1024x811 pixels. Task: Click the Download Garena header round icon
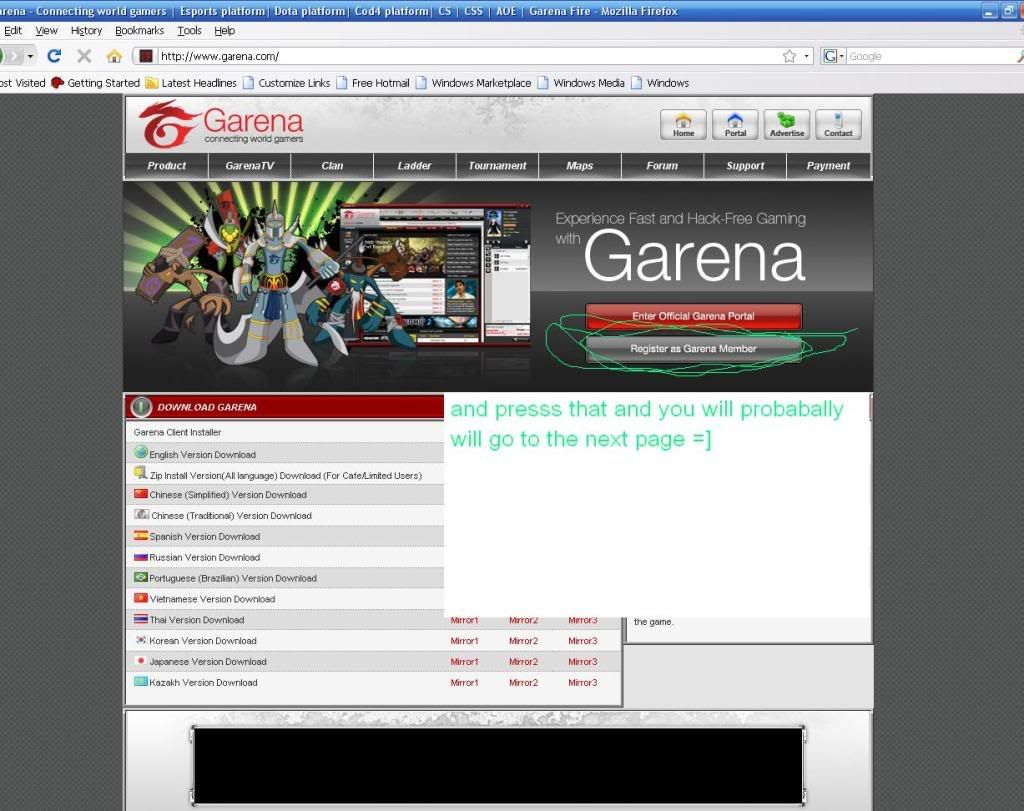(x=141, y=407)
